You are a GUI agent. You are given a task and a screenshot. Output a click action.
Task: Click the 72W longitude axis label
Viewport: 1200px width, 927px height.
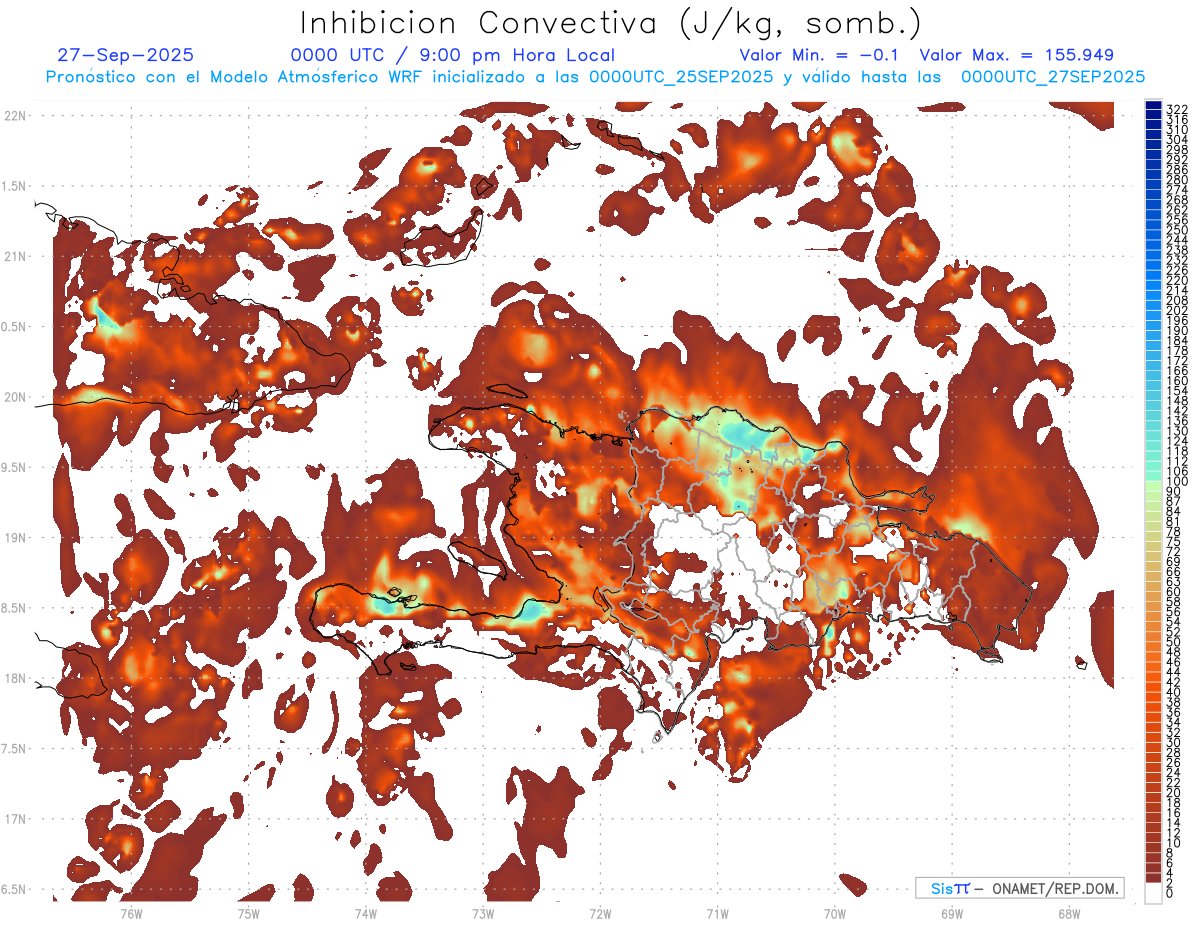coord(600,914)
